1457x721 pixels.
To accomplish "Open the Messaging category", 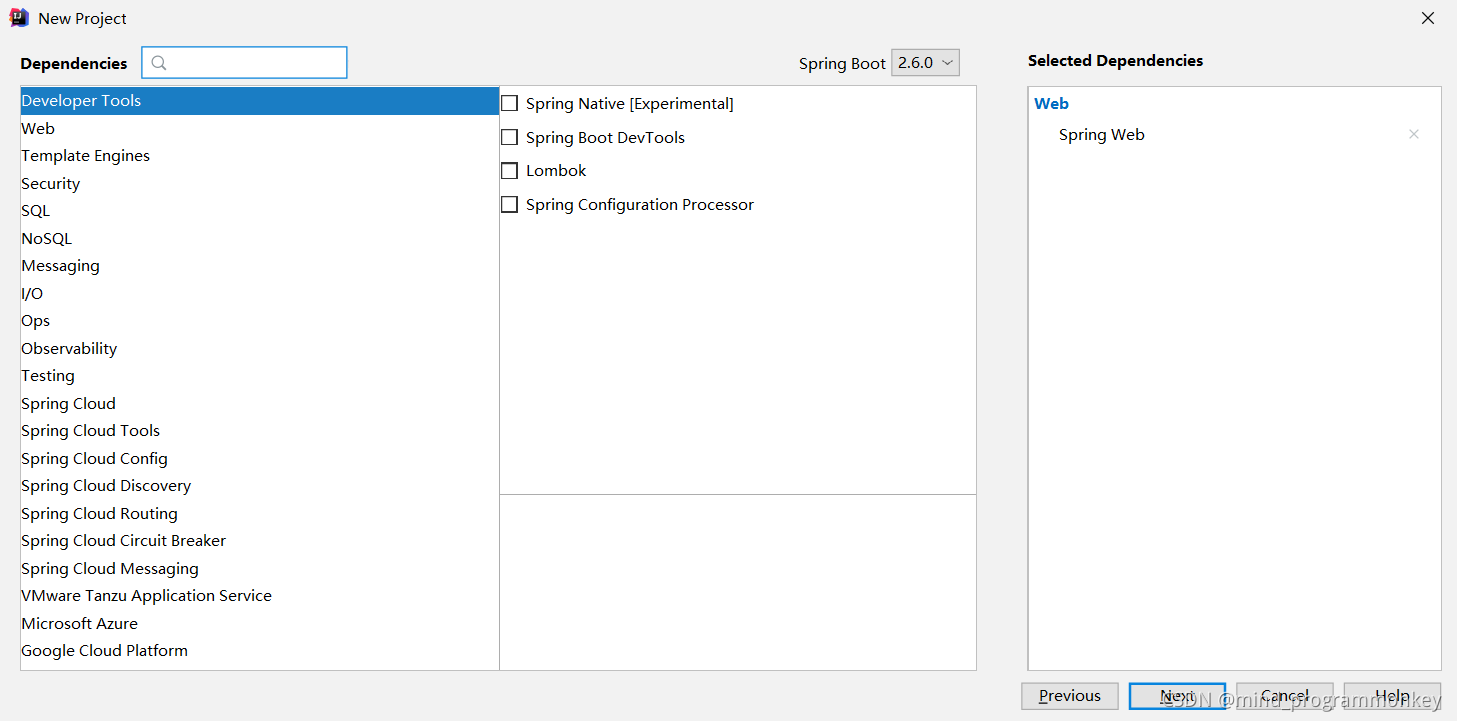I will (260, 266).
